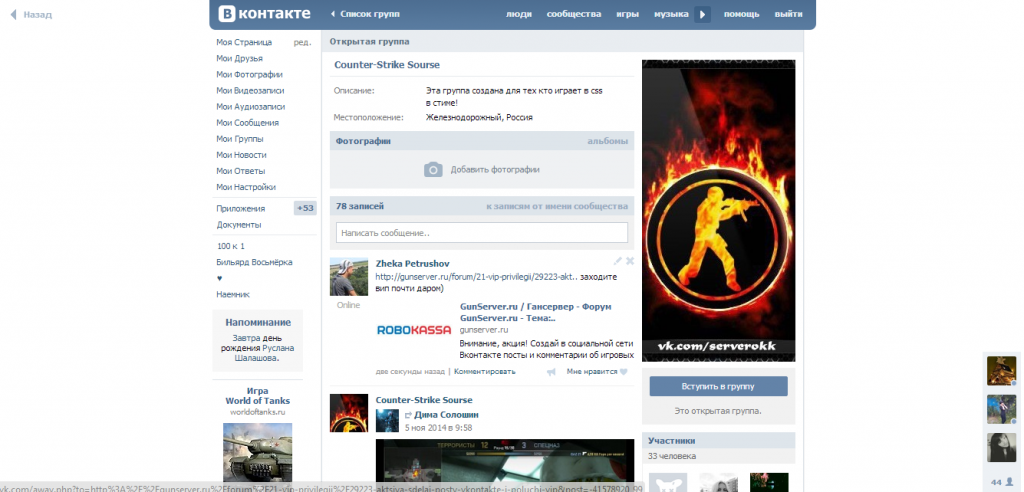Click the выйти logout link

788,14
